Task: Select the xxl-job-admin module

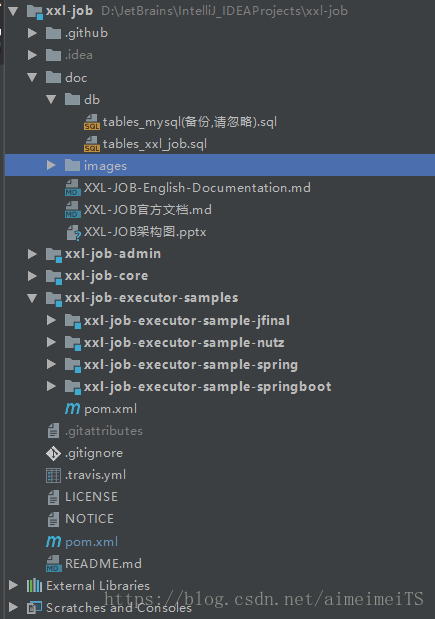Action: [x=113, y=254]
